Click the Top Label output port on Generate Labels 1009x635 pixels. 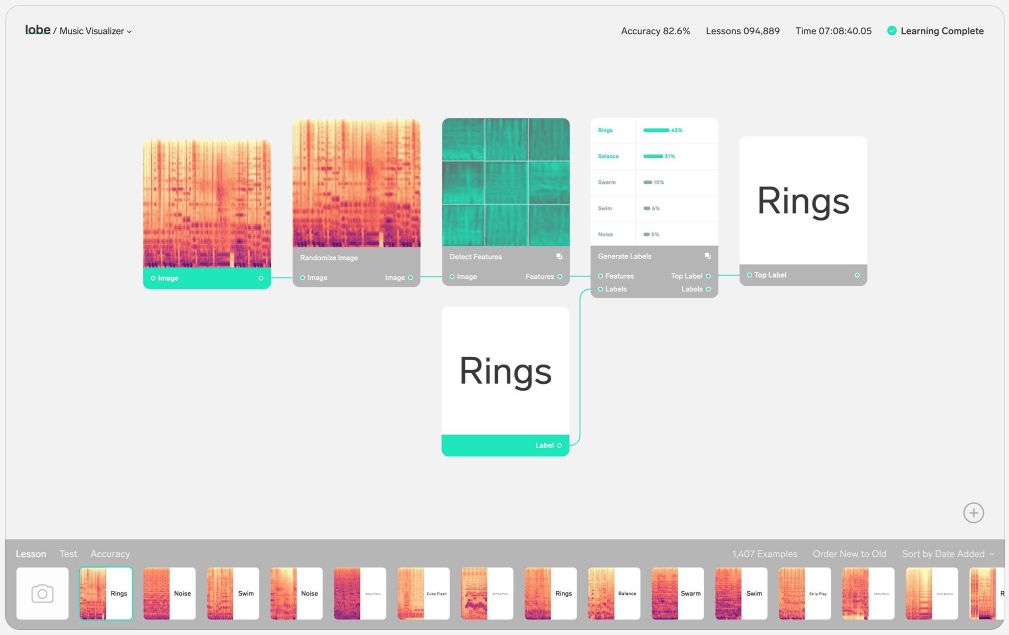[708, 276]
